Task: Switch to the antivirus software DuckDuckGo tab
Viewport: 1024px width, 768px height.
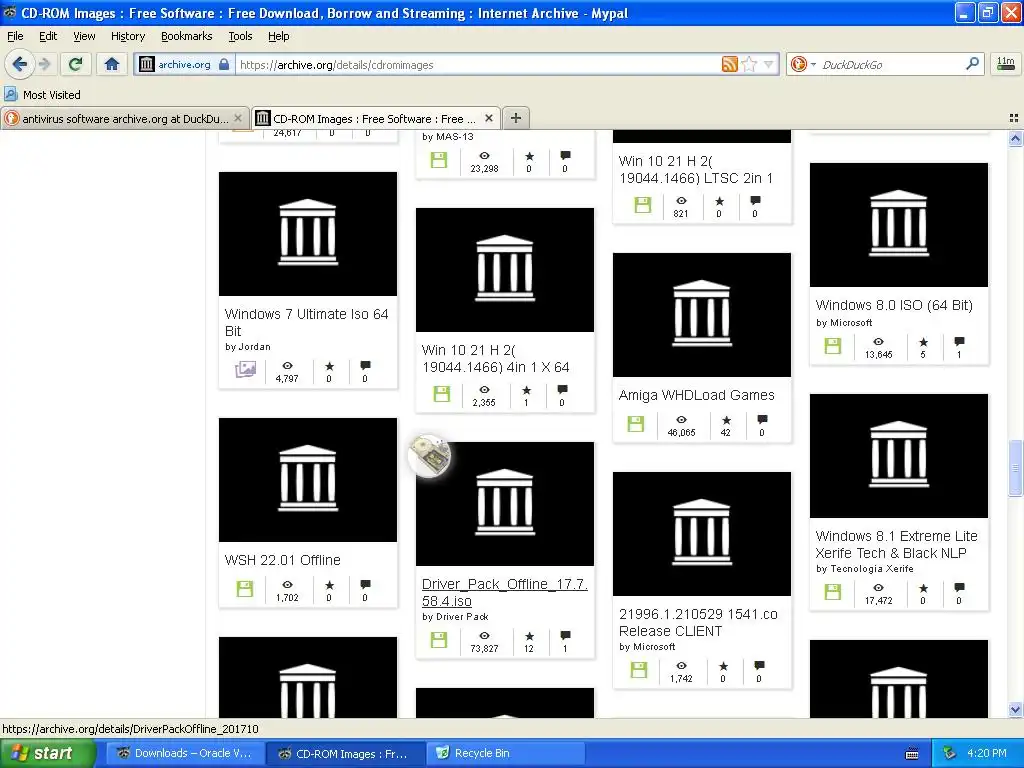Action: (x=124, y=118)
